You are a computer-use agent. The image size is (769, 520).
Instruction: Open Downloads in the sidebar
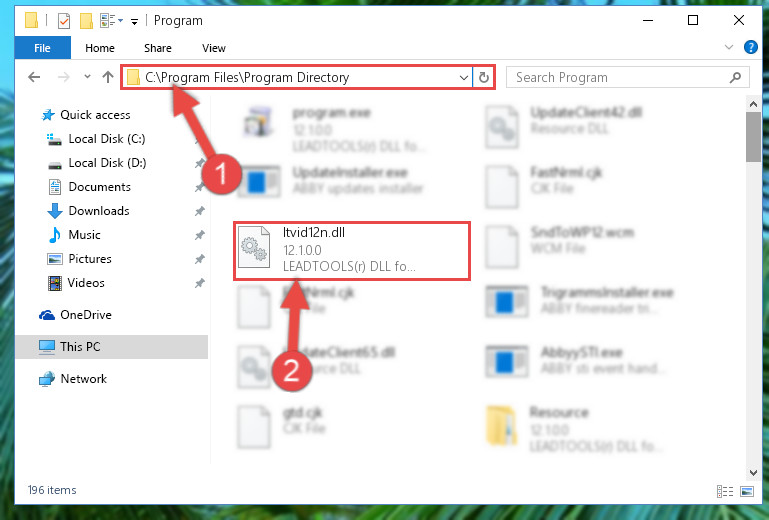(x=89, y=211)
